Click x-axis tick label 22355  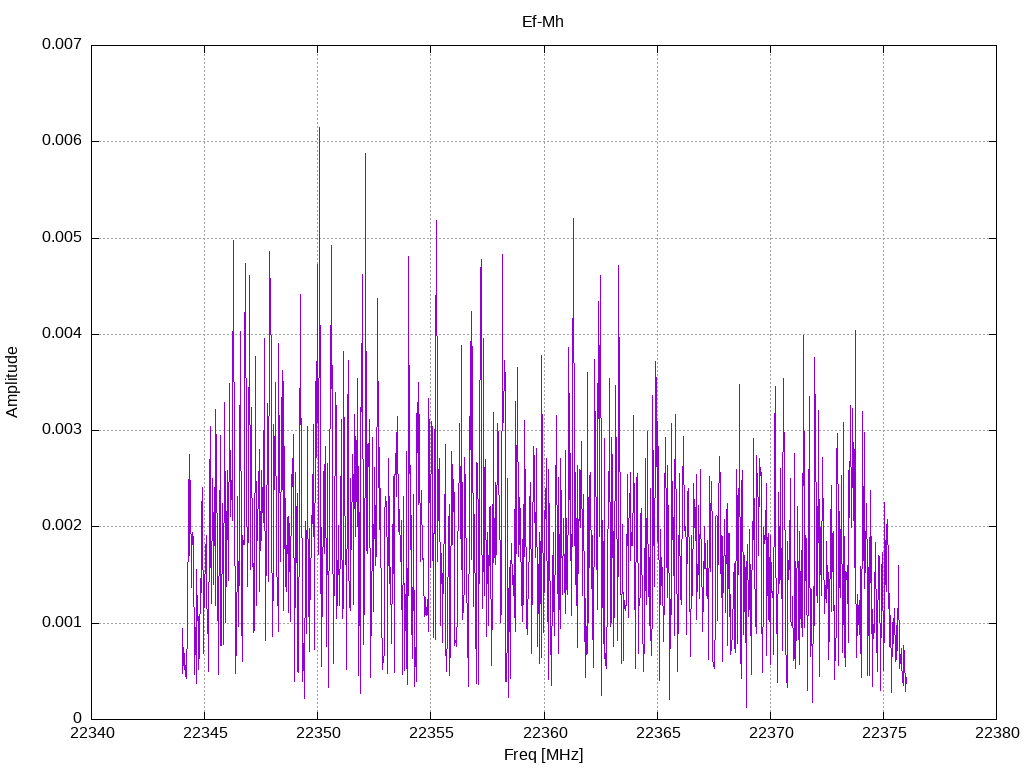[431, 733]
